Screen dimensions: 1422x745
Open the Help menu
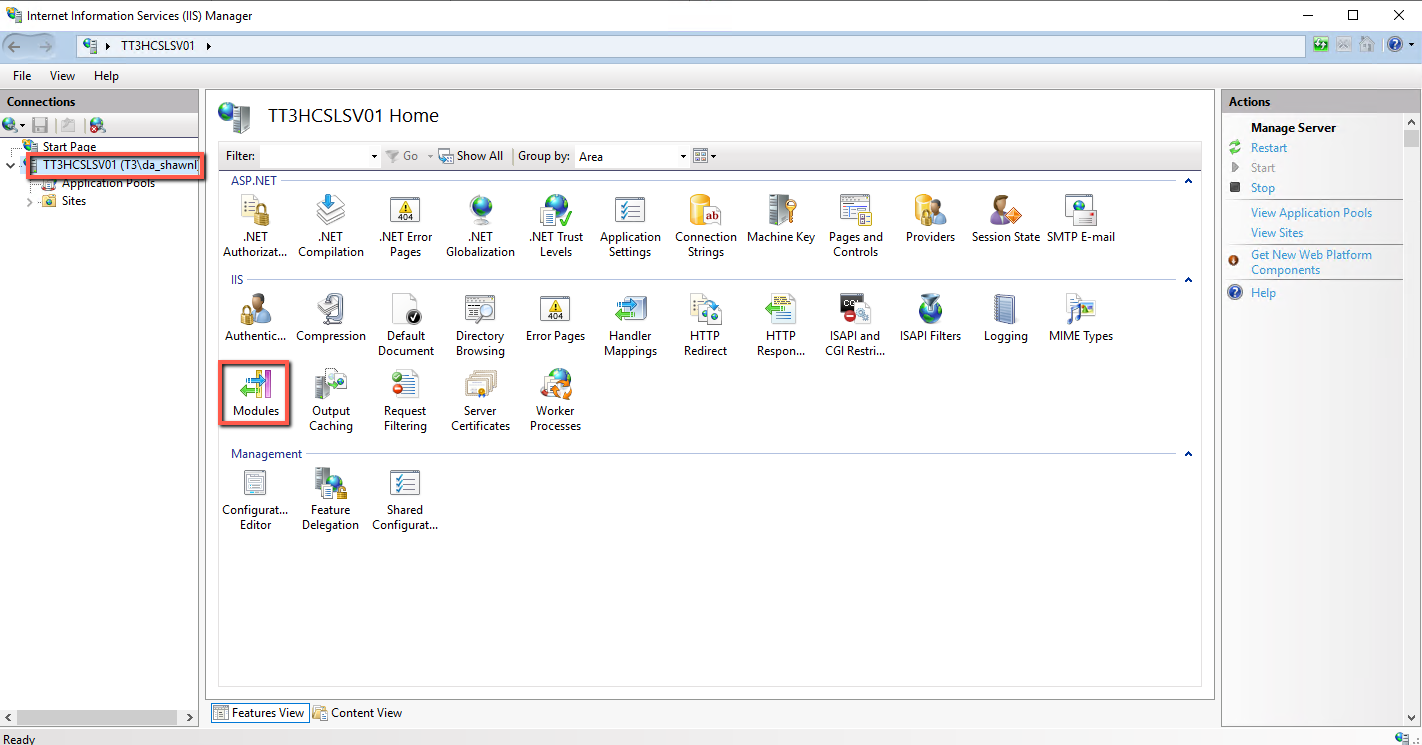coord(106,76)
